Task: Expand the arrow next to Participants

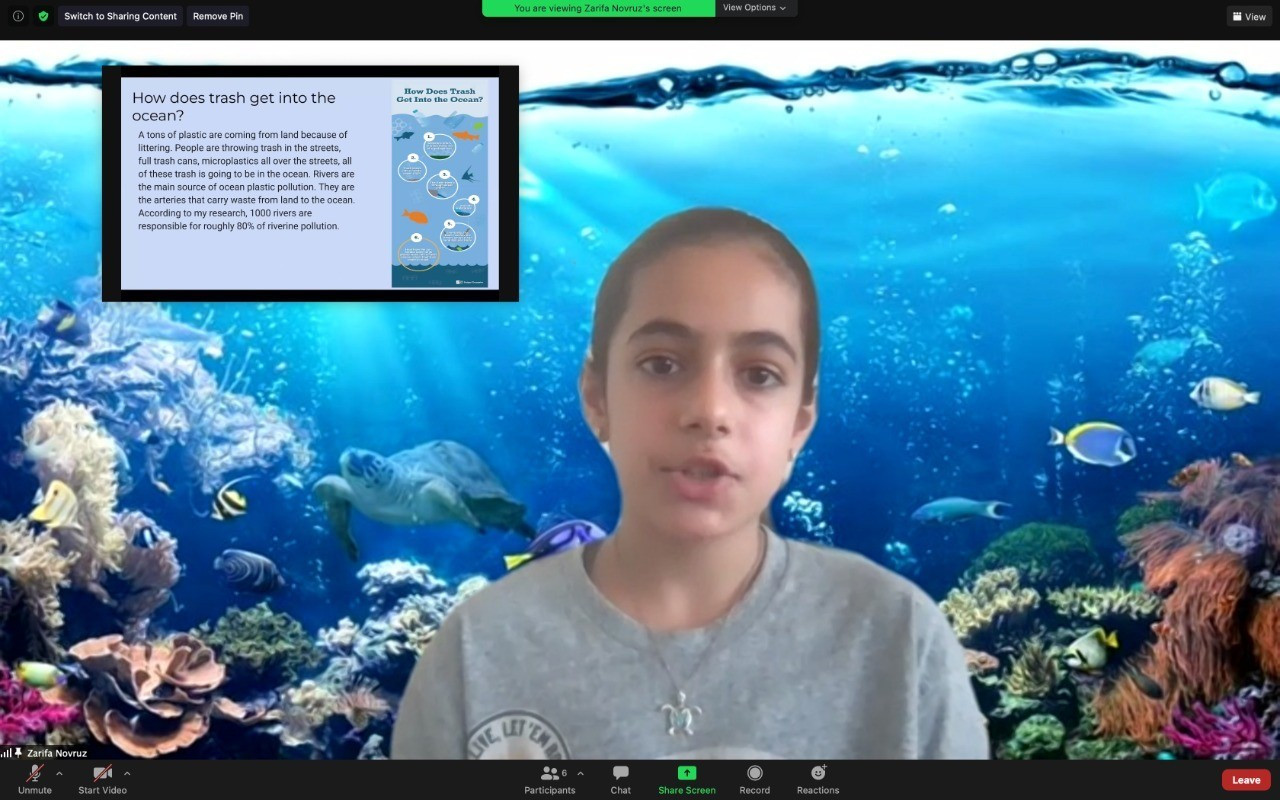Action: click(580, 773)
